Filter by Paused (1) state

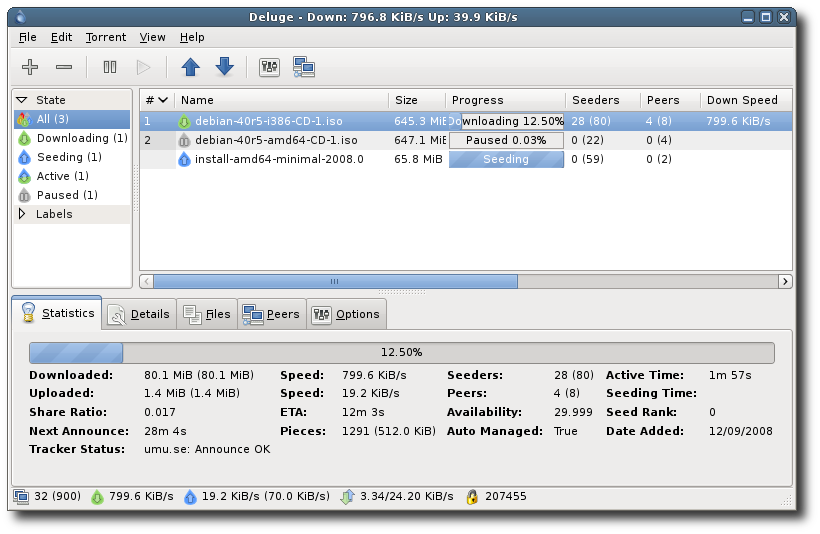click(x=72, y=195)
